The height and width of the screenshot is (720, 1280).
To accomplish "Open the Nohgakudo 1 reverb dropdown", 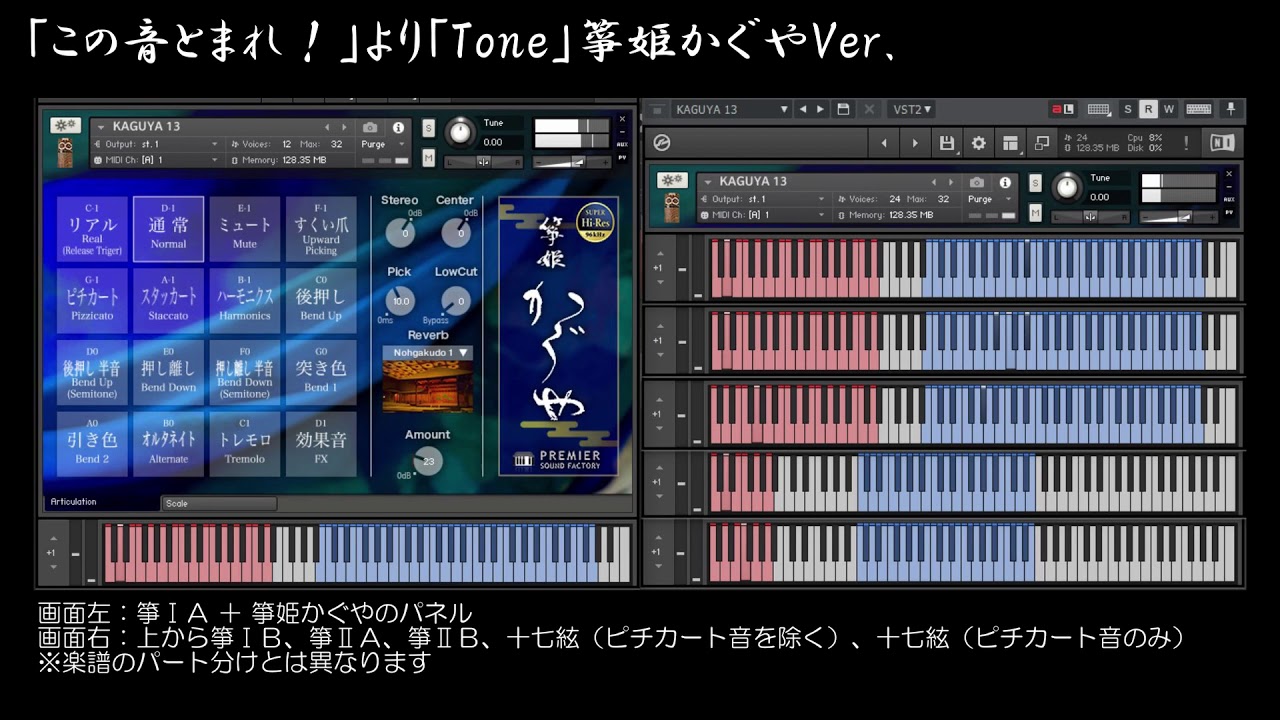I will pos(428,353).
